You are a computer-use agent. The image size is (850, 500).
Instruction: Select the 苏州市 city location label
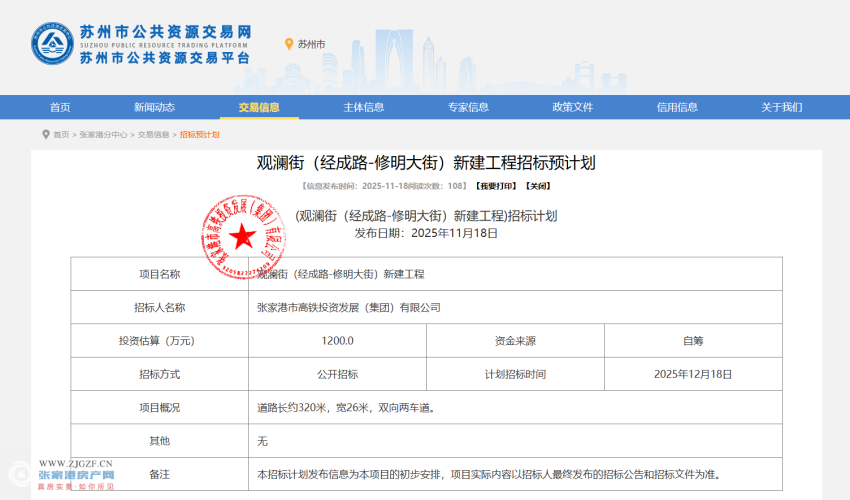click(311, 44)
